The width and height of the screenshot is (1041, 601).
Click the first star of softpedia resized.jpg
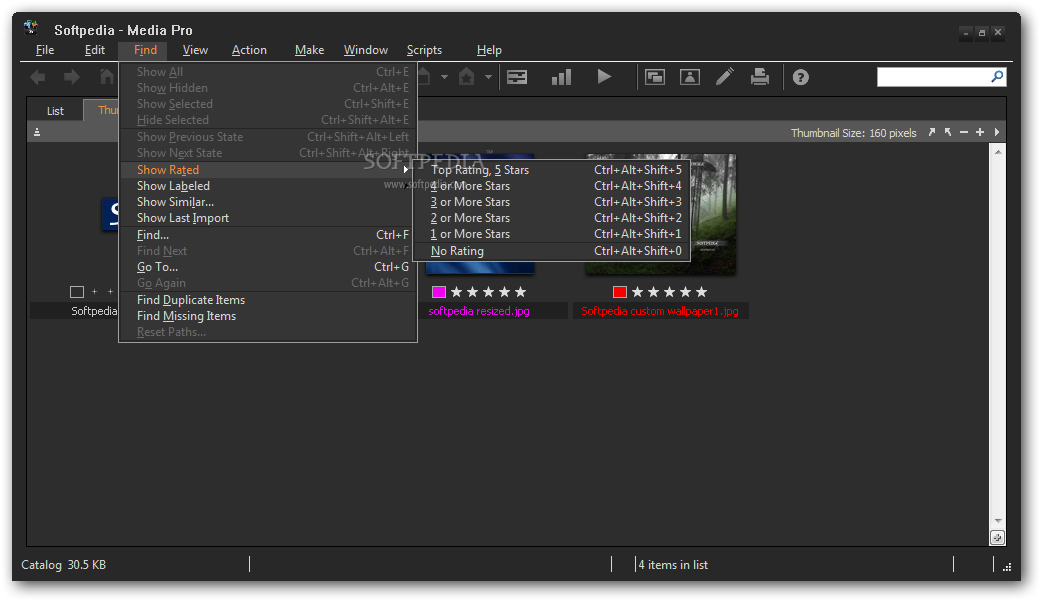point(456,292)
